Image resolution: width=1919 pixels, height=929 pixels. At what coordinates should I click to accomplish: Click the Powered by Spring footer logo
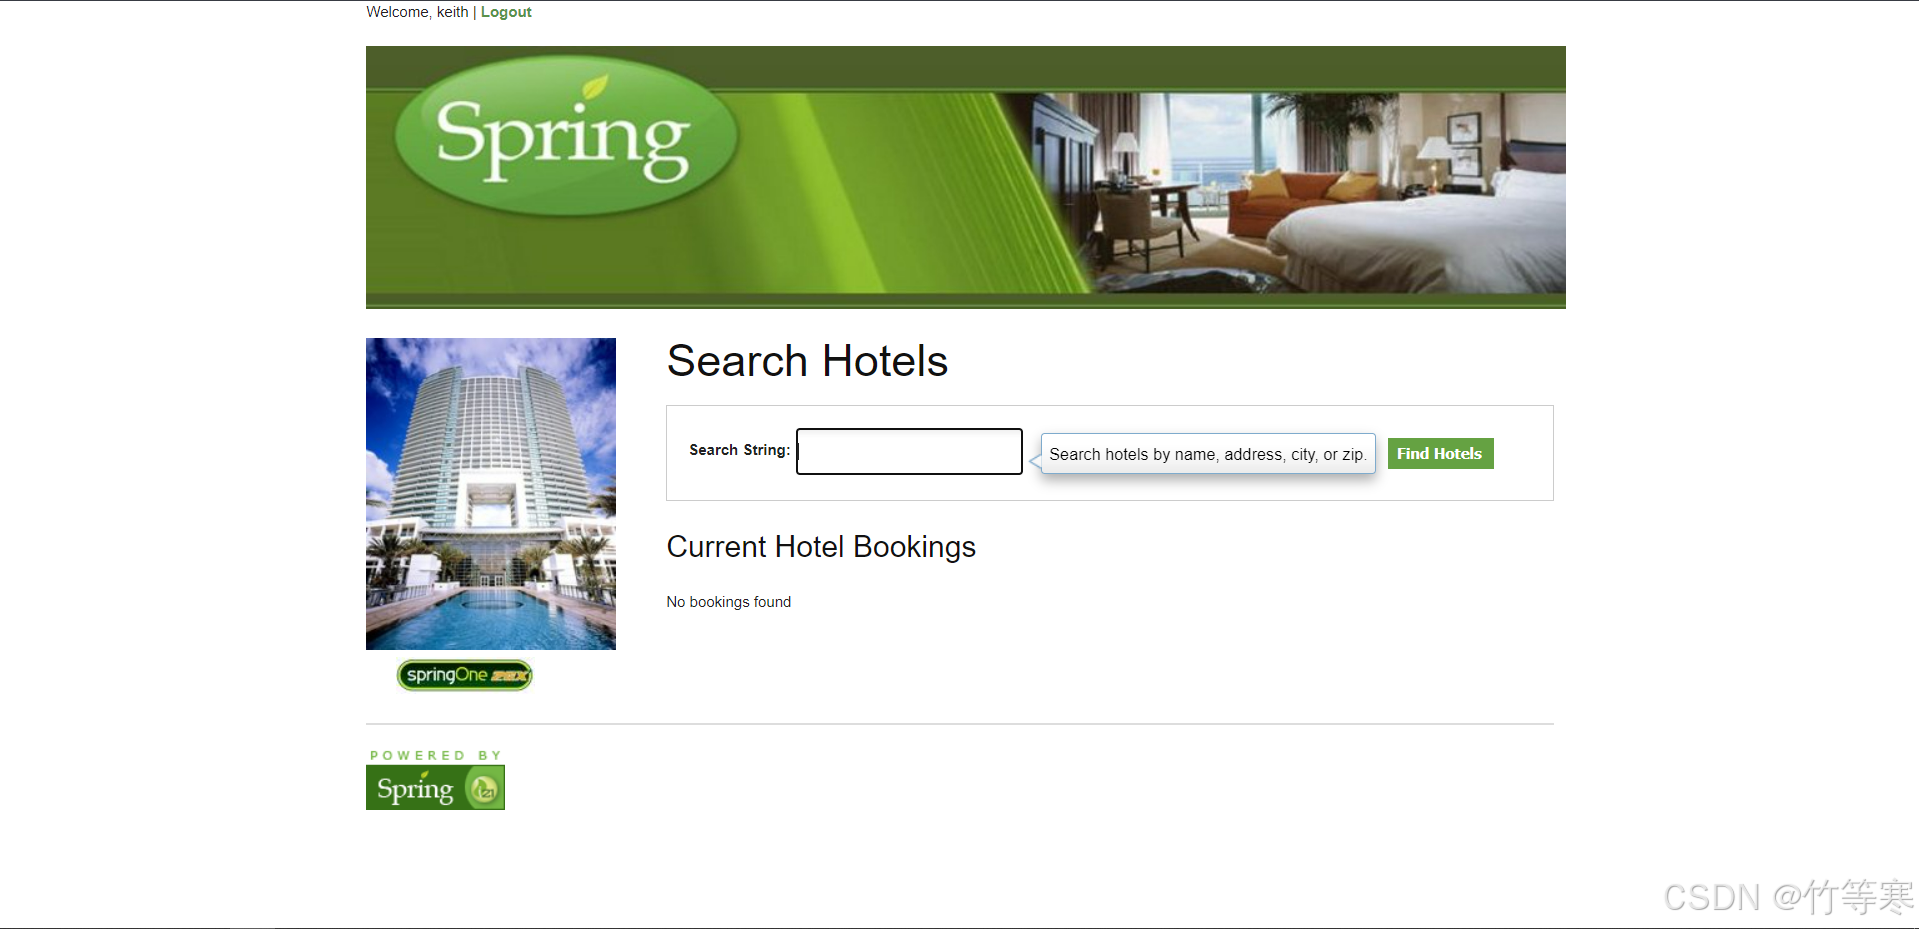[435, 779]
